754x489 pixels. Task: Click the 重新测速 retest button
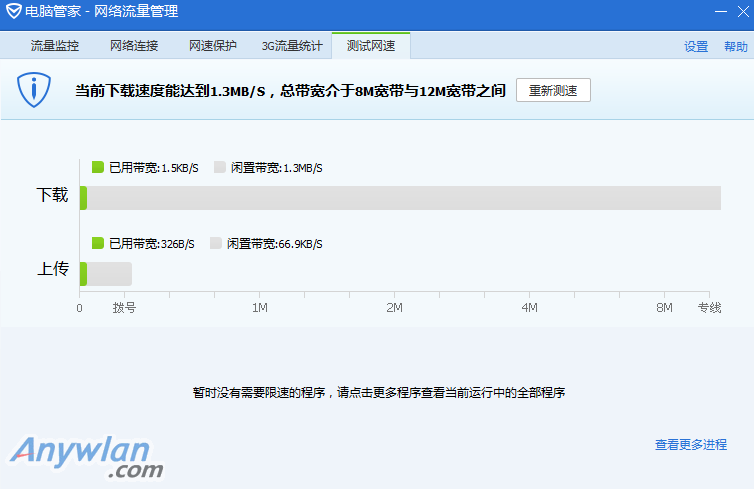pyautogui.click(x=553, y=90)
